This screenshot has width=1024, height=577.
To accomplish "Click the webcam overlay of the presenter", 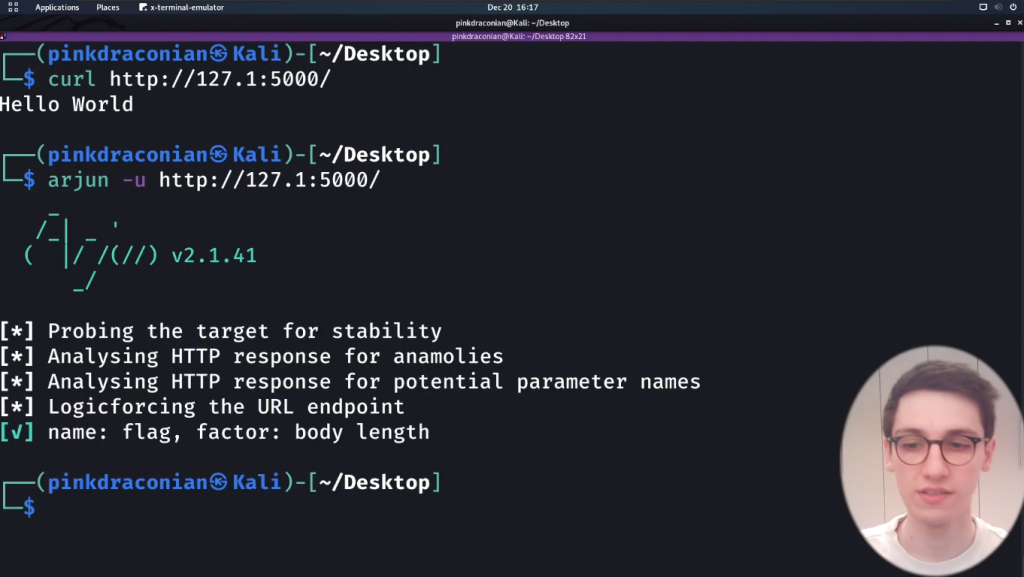I will point(932,460).
